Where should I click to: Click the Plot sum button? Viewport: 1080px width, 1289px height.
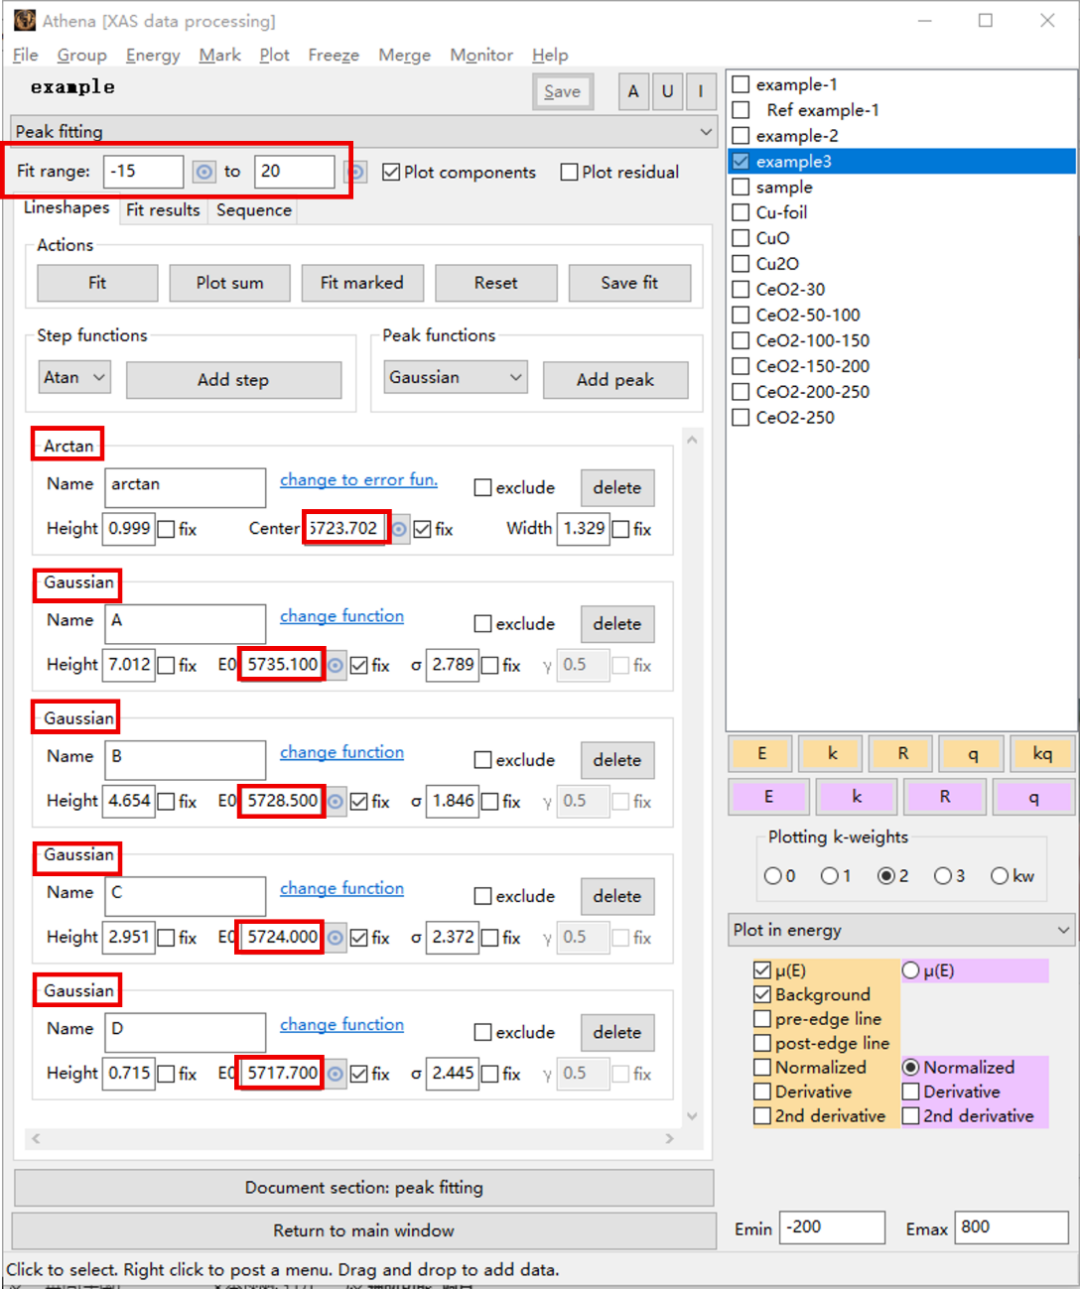pyautogui.click(x=230, y=283)
